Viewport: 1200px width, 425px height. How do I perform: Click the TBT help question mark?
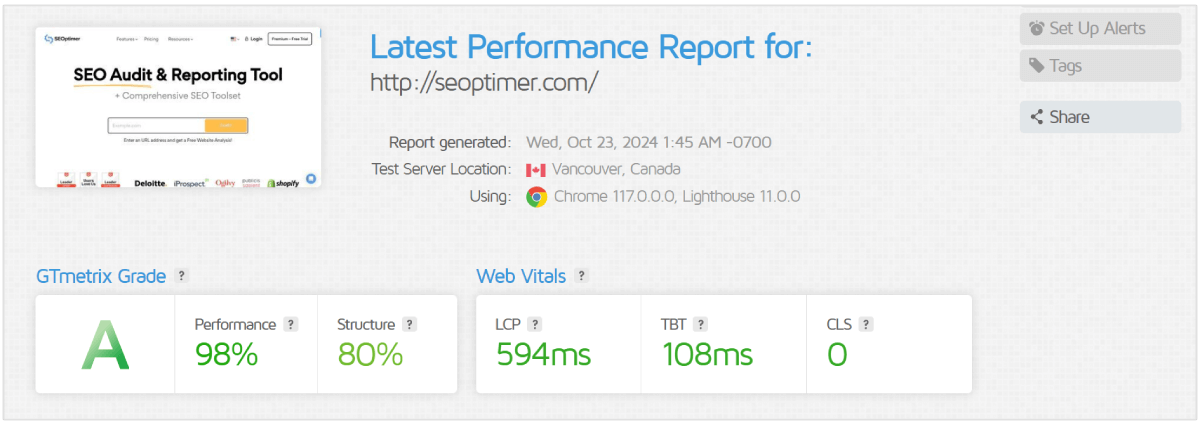(701, 324)
